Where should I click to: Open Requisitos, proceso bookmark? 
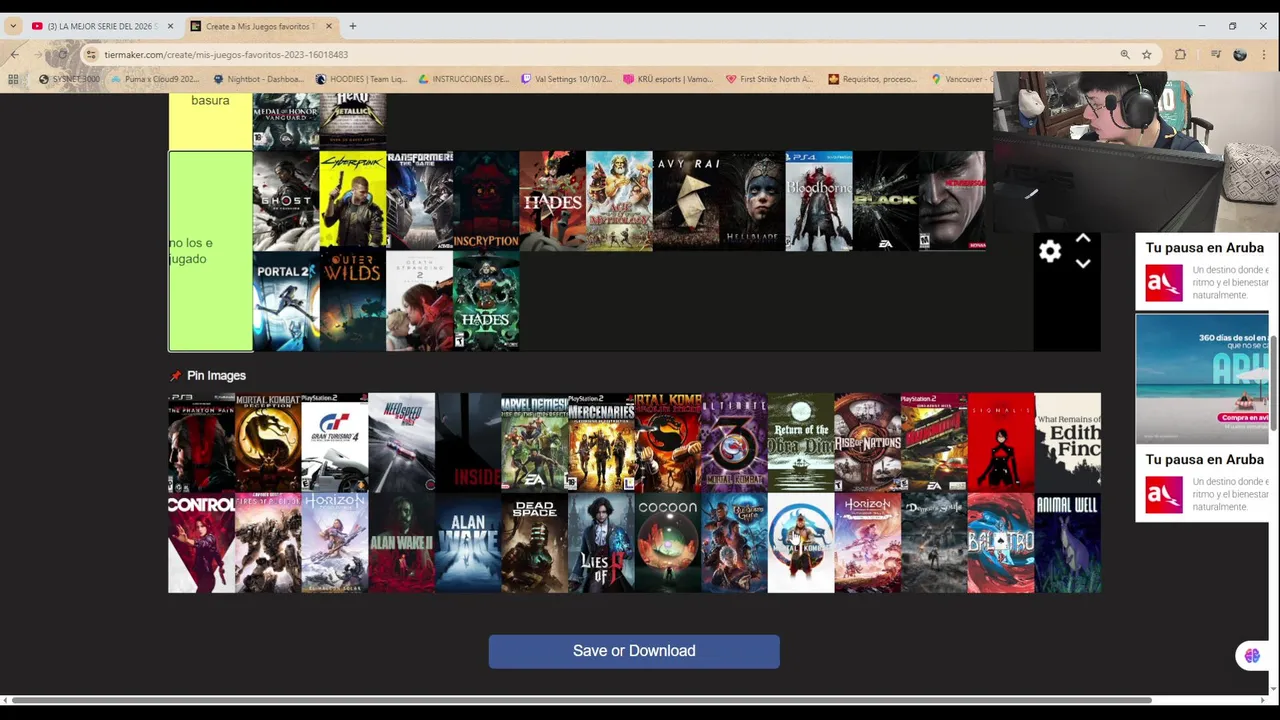872,79
